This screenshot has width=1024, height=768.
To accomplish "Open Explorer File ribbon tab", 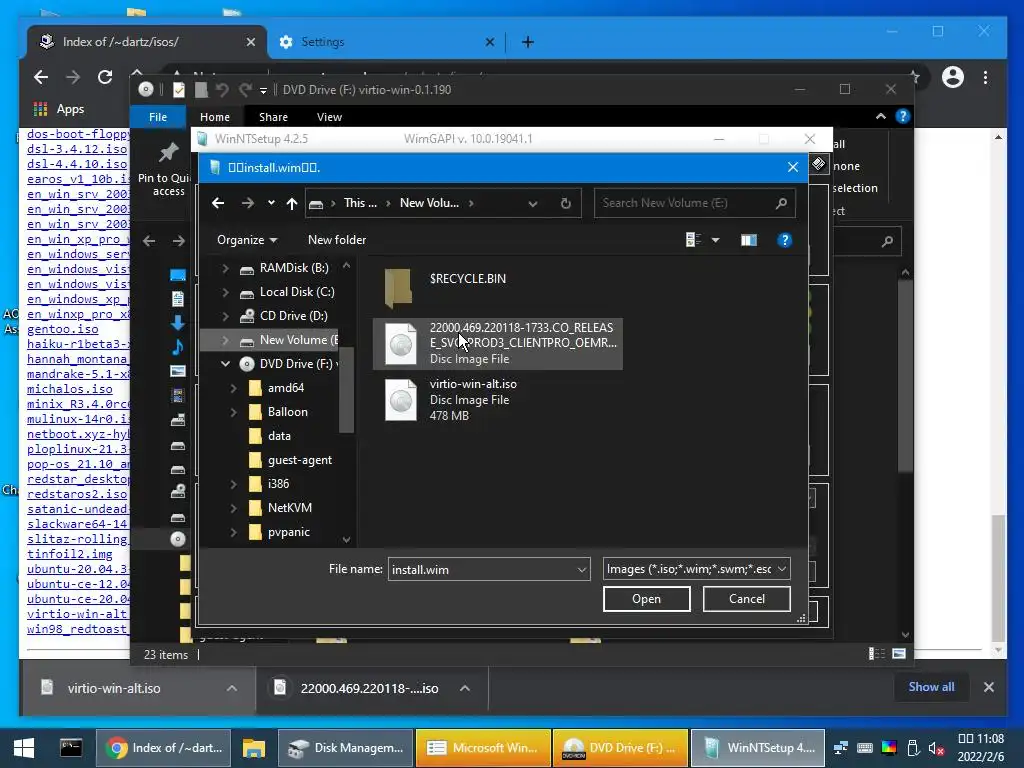I will pos(158,117).
